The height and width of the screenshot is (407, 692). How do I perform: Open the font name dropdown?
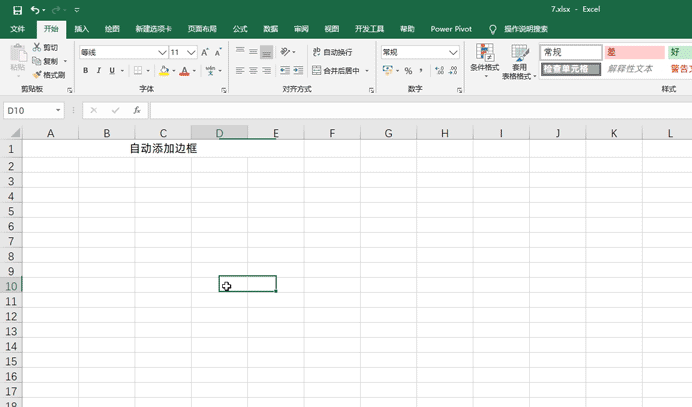[x=162, y=52]
